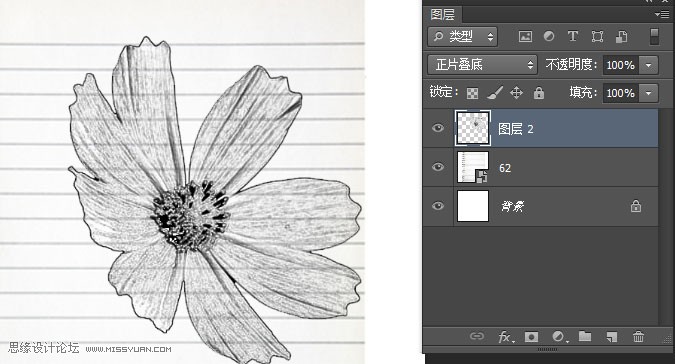675x364 pixels.
Task: Open the 类型 filter type dropdown
Action: click(462, 37)
